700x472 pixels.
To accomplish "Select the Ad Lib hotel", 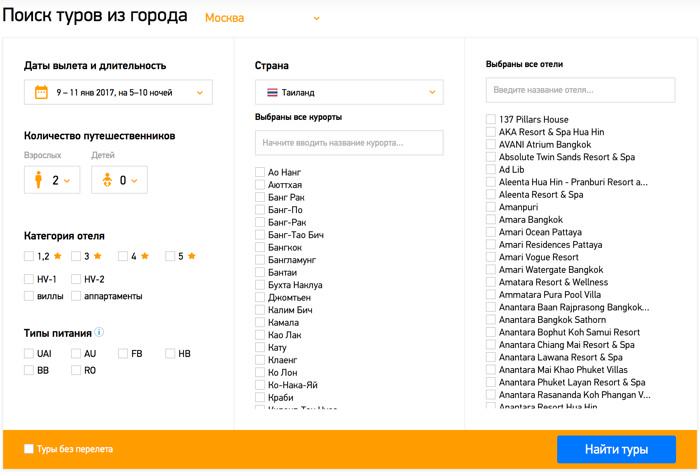I will 491,169.
